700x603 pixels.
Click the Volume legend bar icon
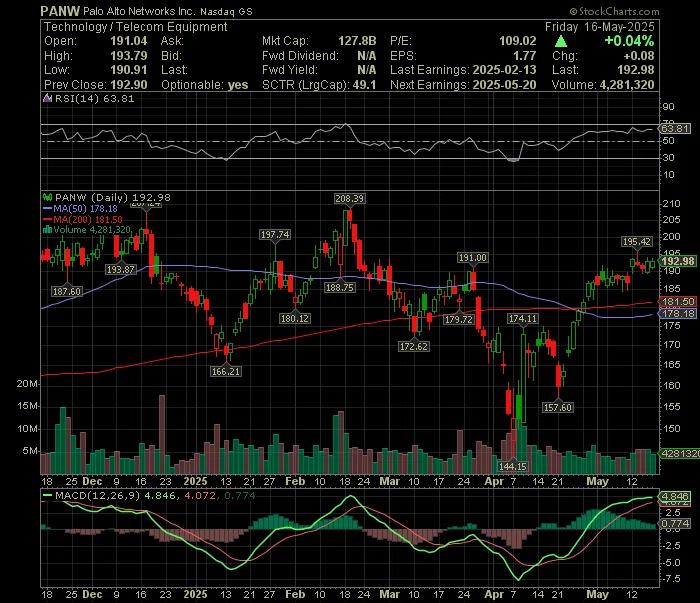(47, 230)
